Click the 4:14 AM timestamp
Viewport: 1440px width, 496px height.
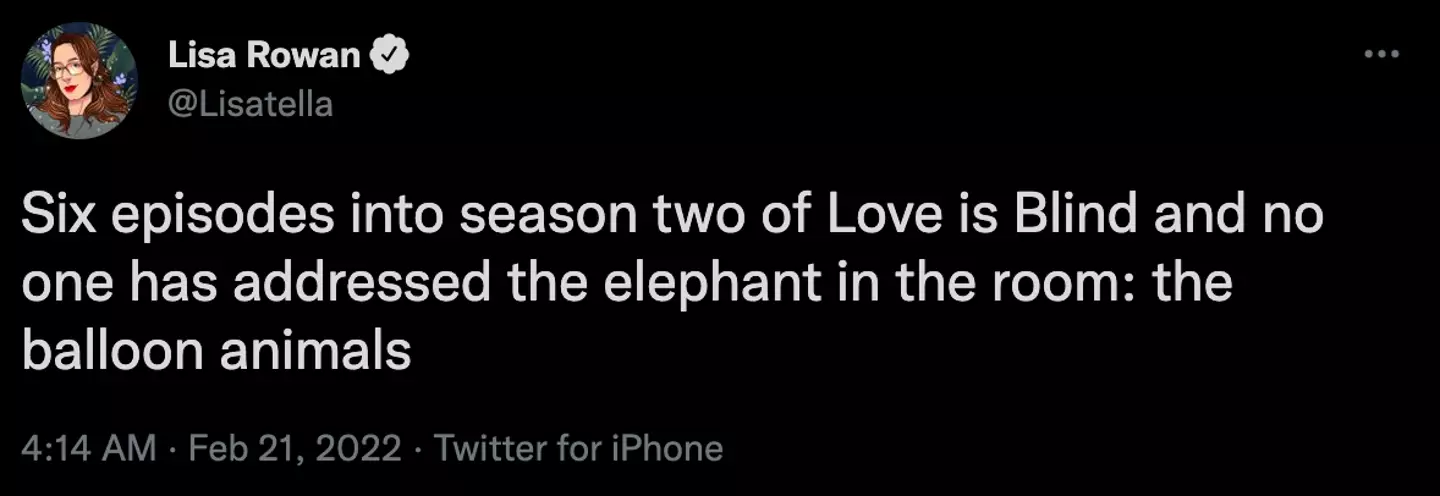click(x=88, y=448)
